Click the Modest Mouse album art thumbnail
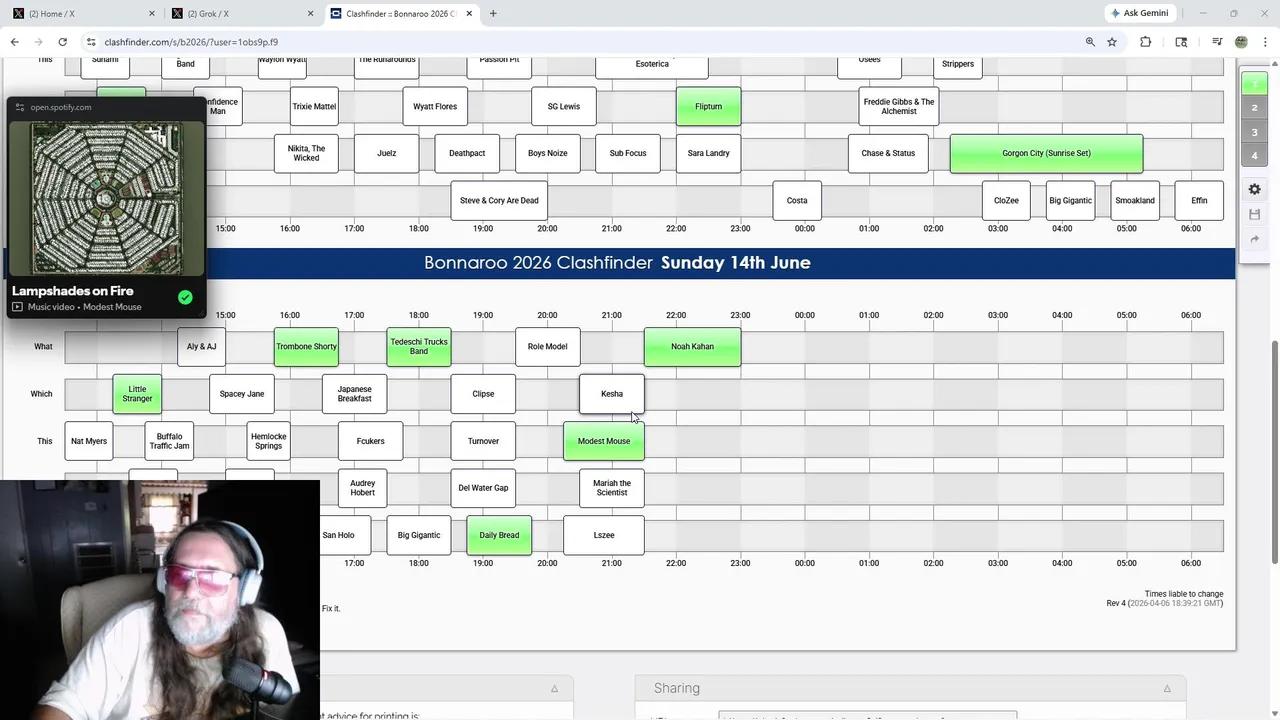Screen dimensions: 1280x720 [x=106, y=197]
